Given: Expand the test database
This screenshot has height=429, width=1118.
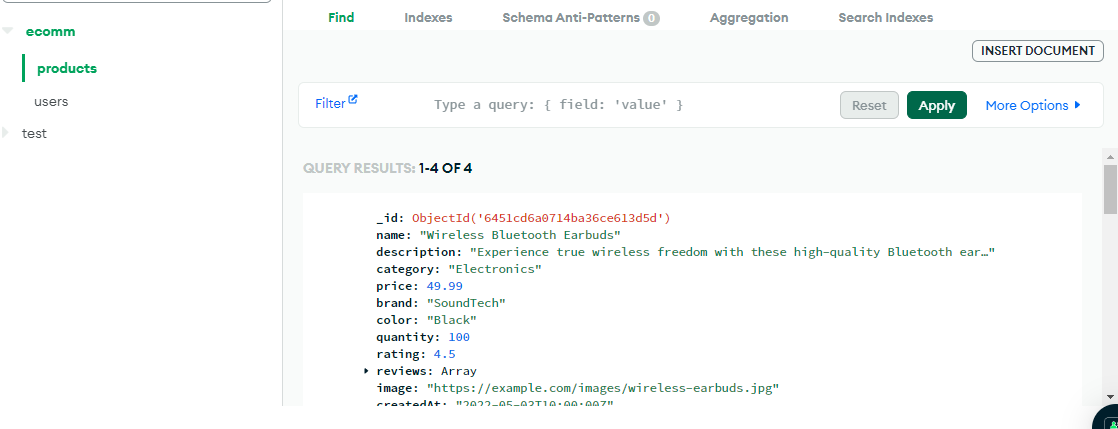Looking at the screenshot, I should (7, 133).
